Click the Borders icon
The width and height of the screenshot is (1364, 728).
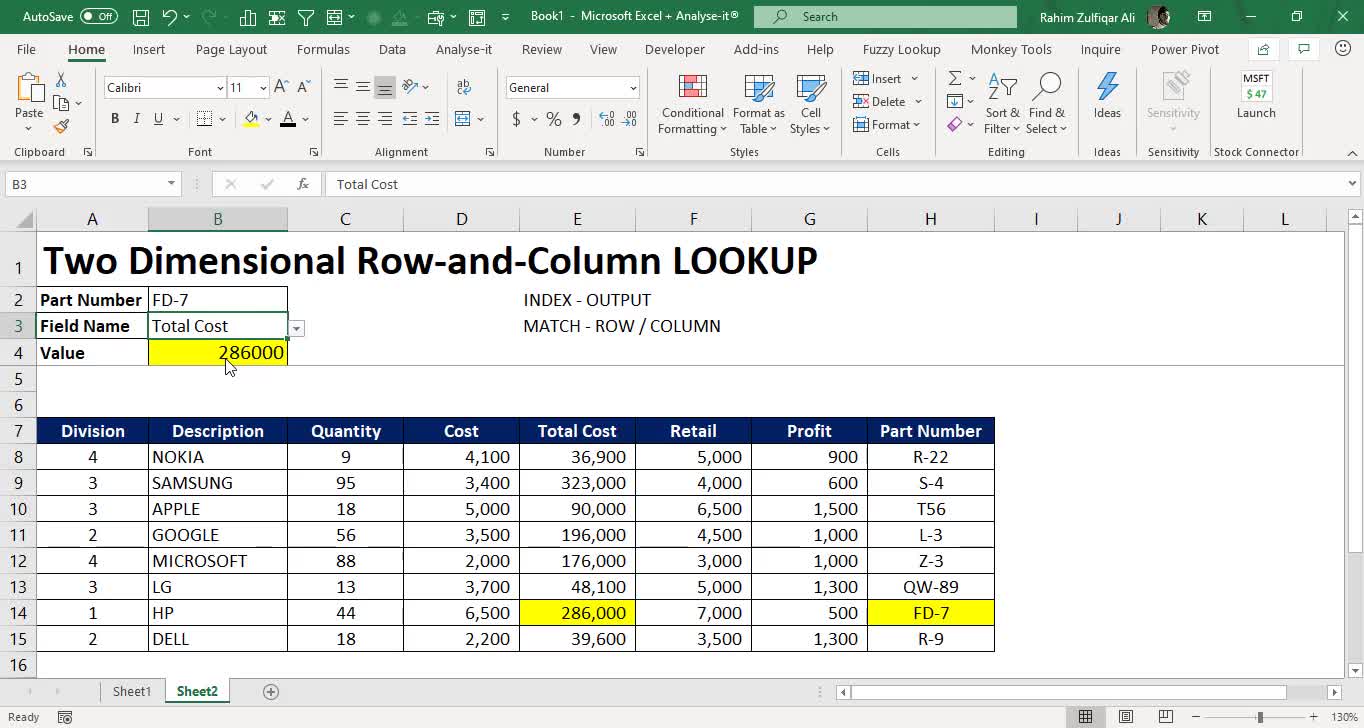click(x=204, y=119)
